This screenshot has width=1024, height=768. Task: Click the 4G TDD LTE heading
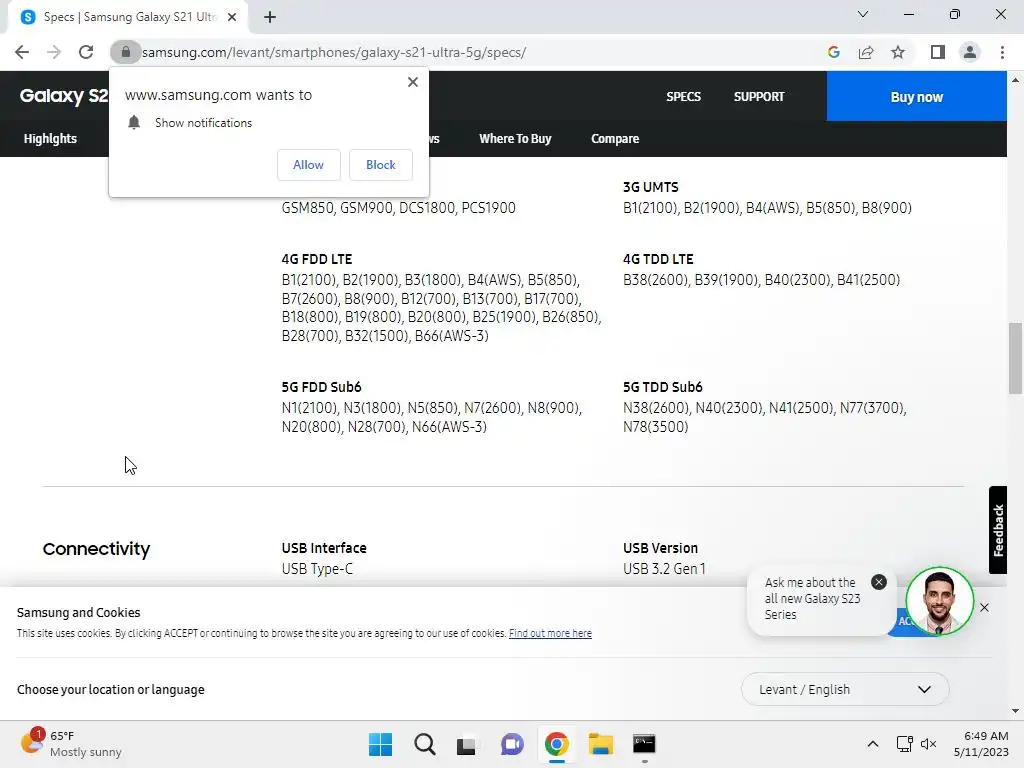tap(658, 259)
